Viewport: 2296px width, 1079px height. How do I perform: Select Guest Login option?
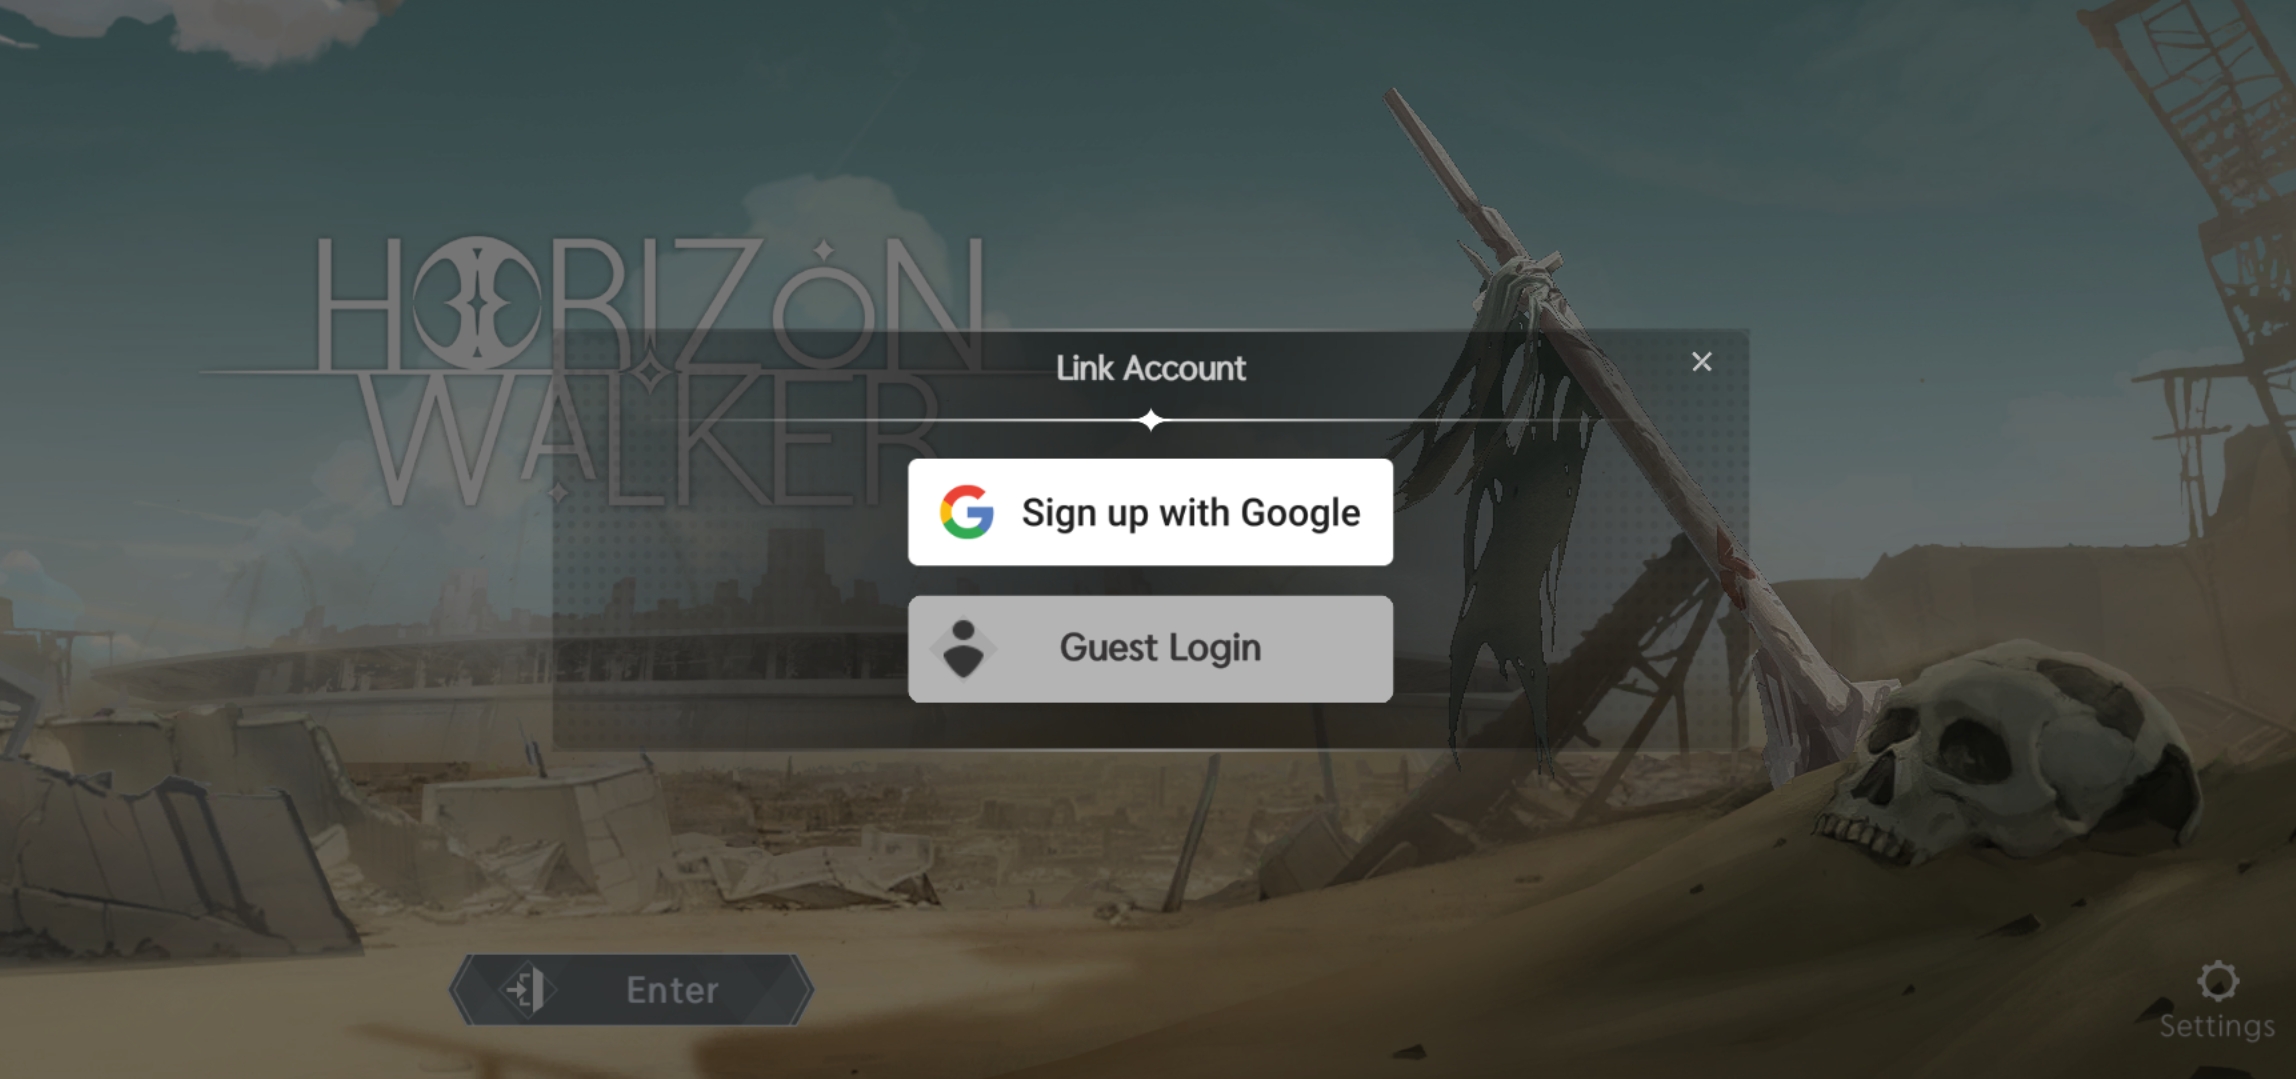(1150, 649)
